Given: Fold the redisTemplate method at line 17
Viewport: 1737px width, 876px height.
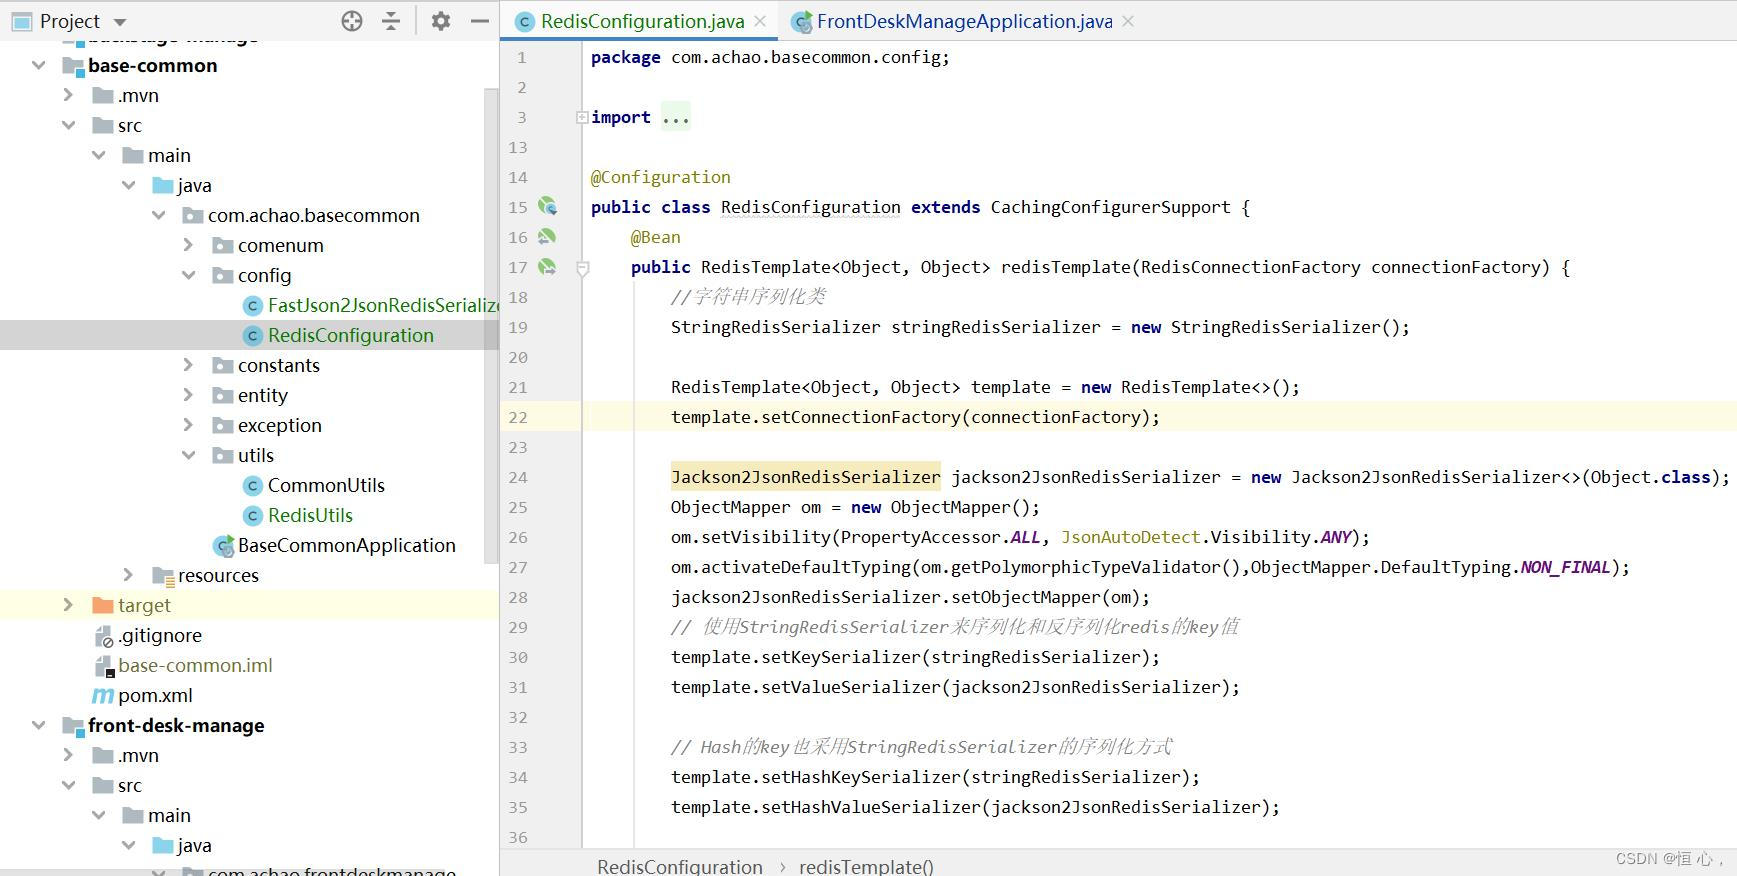Looking at the screenshot, I should point(582,267).
